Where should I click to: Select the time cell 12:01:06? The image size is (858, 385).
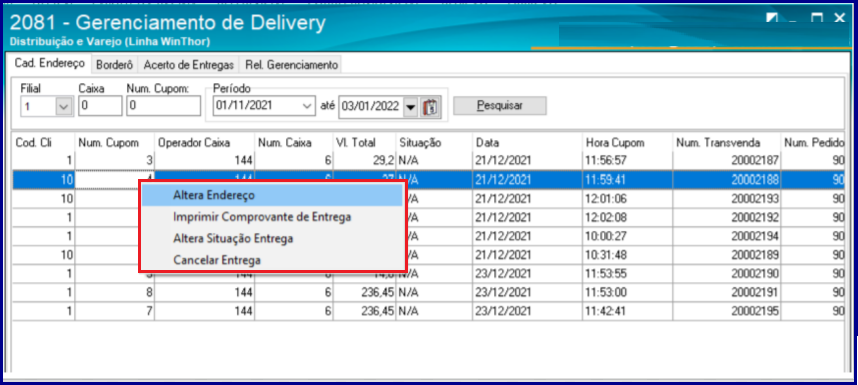point(628,199)
